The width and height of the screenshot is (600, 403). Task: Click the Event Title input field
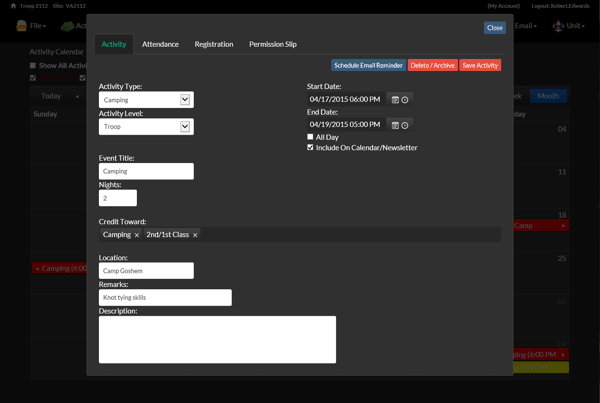[x=146, y=171]
